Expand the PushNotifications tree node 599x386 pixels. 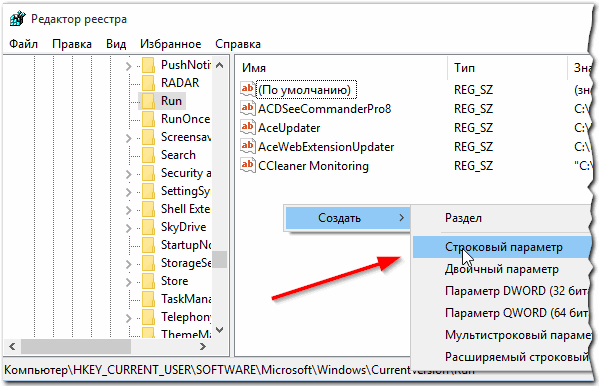(128, 66)
